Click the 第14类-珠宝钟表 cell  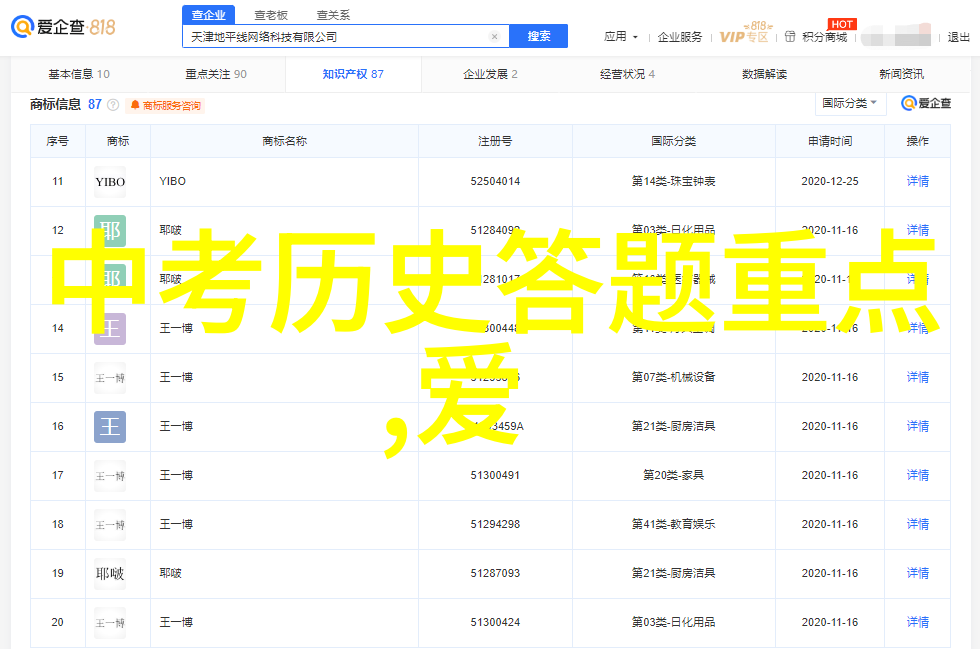point(673,181)
